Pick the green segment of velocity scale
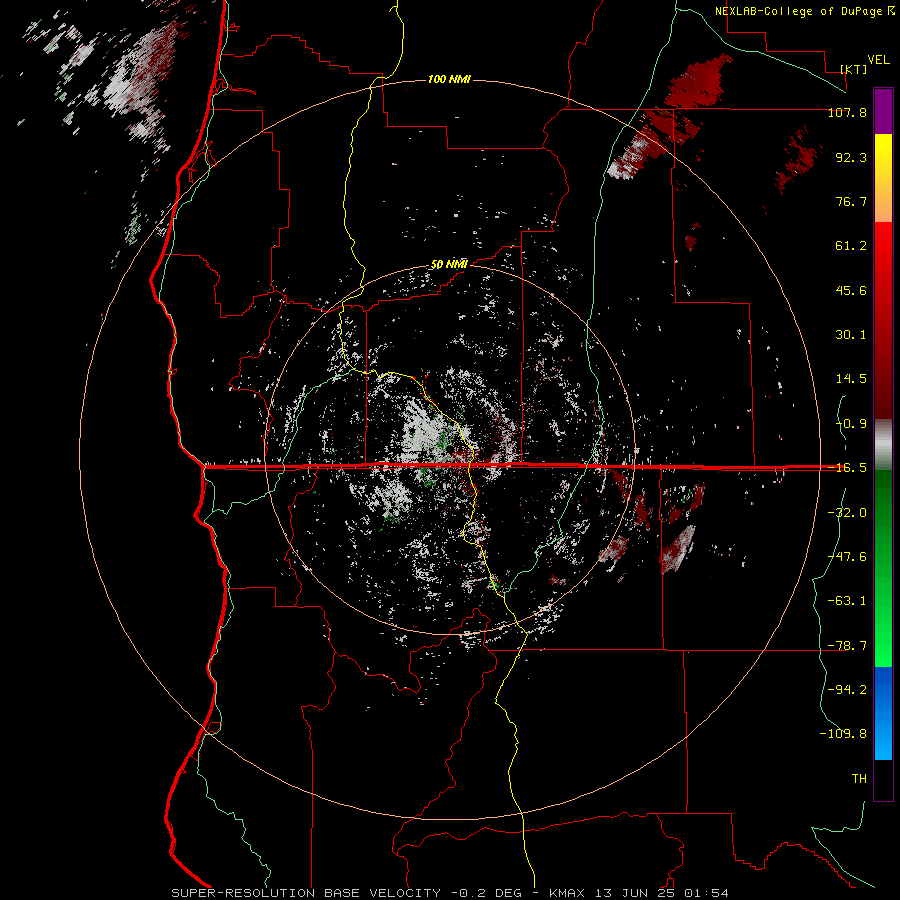900x900 pixels. tap(883, 568)
